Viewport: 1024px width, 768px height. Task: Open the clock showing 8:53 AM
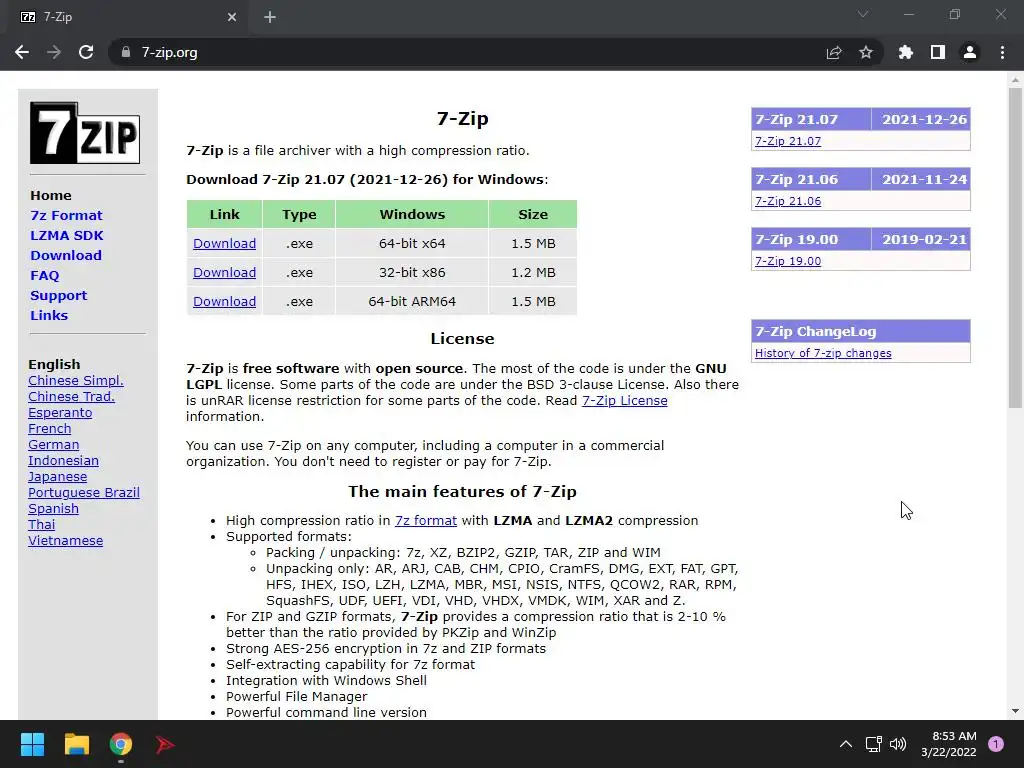(x=949, y=744)
